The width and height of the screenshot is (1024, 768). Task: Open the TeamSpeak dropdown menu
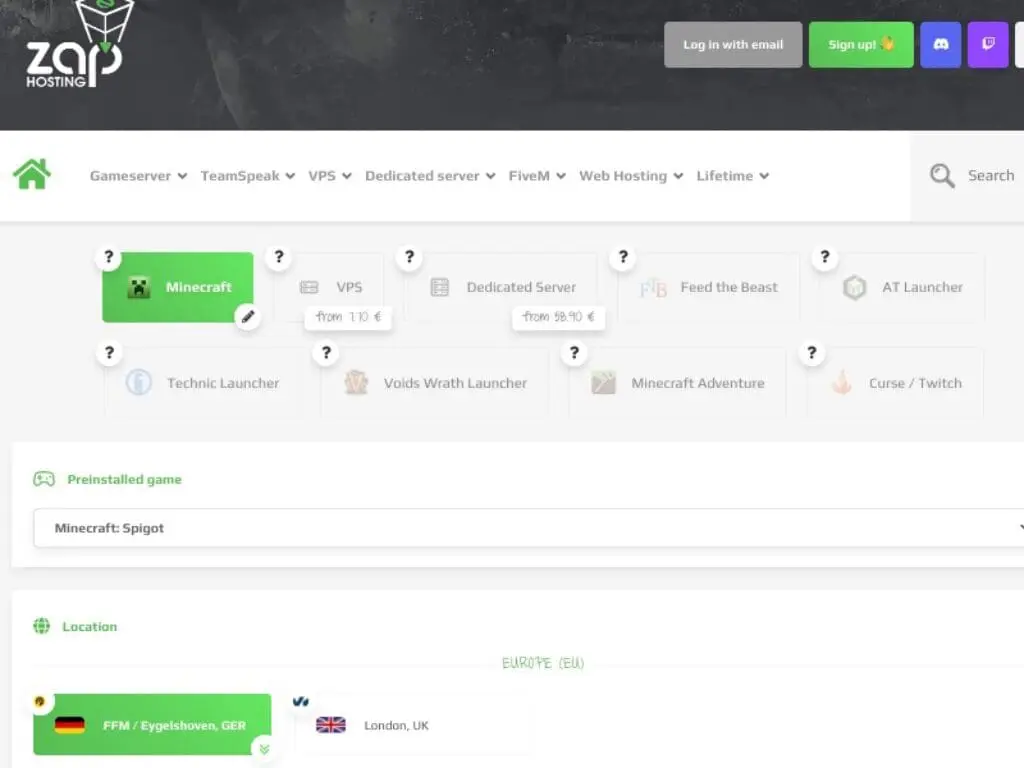[248, 176]
